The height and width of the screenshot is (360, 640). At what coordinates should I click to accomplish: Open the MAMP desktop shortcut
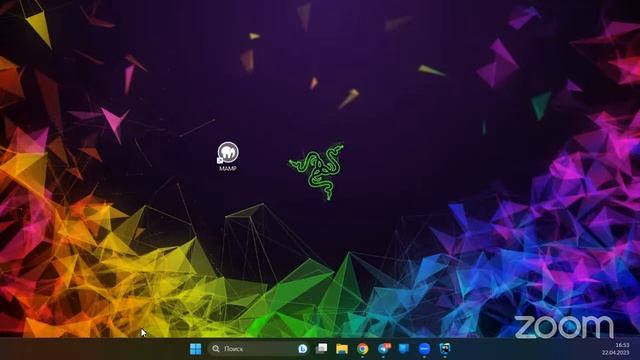228,156
